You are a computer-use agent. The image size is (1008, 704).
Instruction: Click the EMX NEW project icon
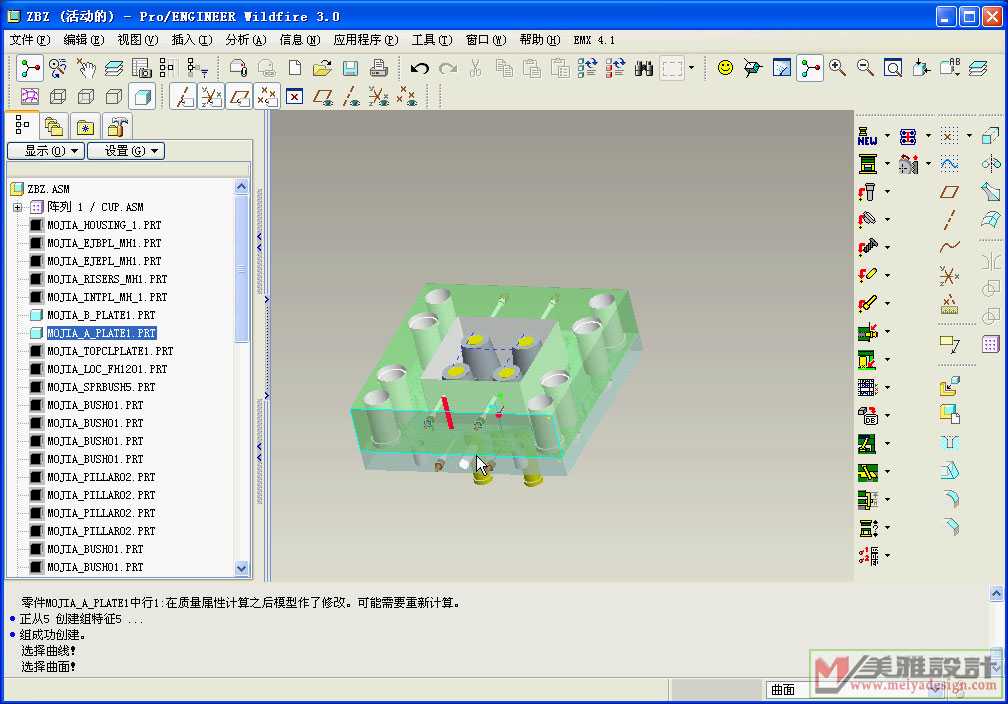pos(867,136)
